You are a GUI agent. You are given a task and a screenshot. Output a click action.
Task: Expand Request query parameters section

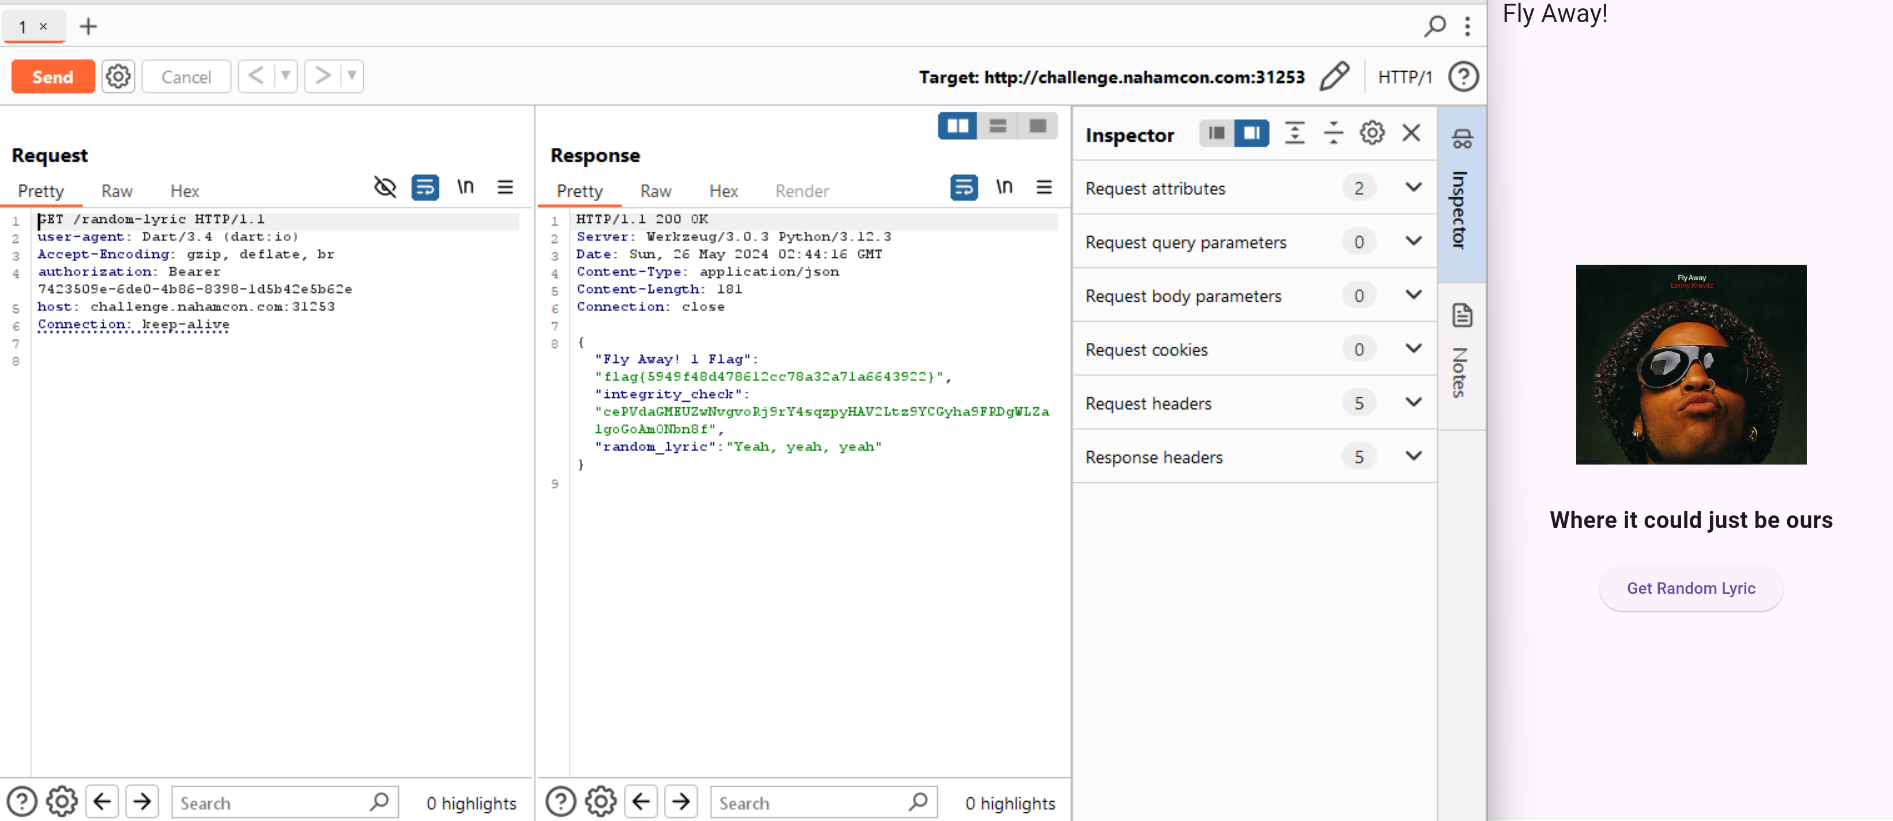pyautogui.click(x=1255, y=242)
